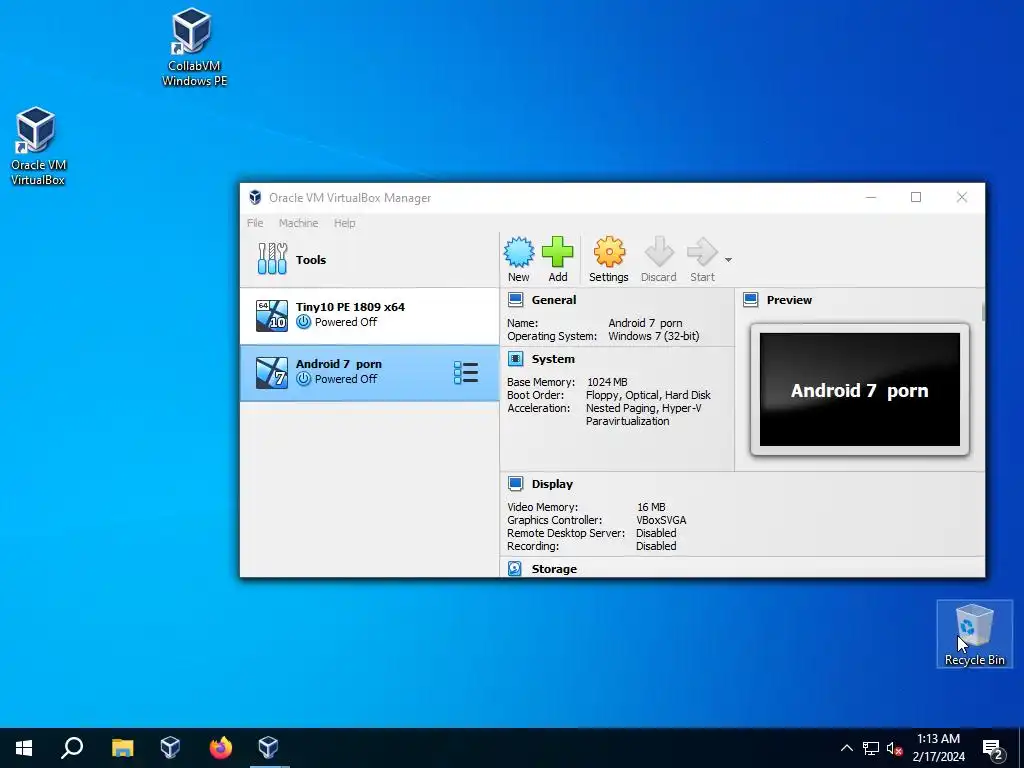Viewport: 1024px width, 768px height.
Task: Select the Oracle VM VirtualBox desktop shortcut
Action: click(x=37, y=147)
